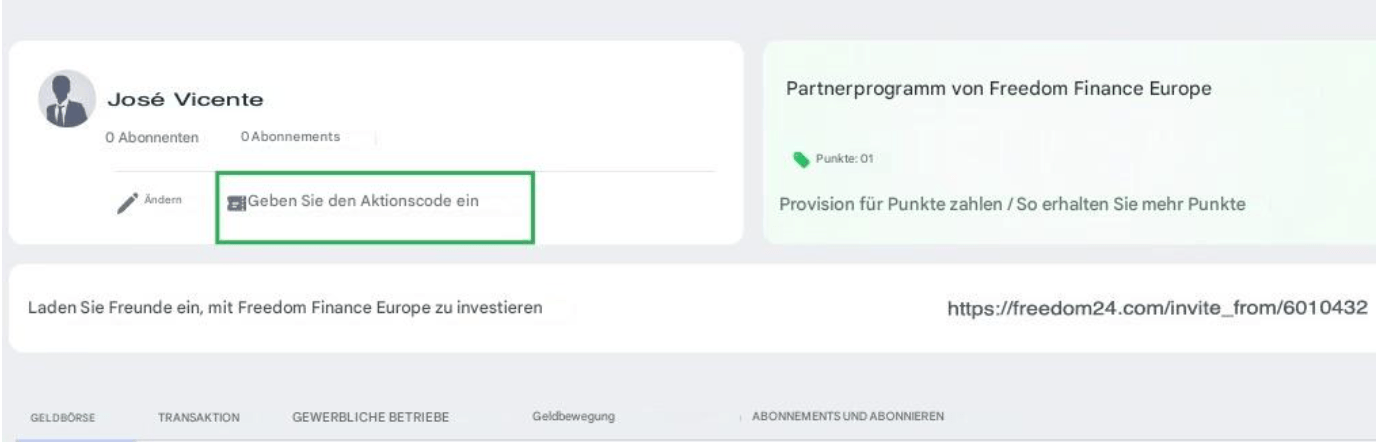
Task: Click the 'Laden Sie Freunde ein' invite text
Action: point(286,308)
